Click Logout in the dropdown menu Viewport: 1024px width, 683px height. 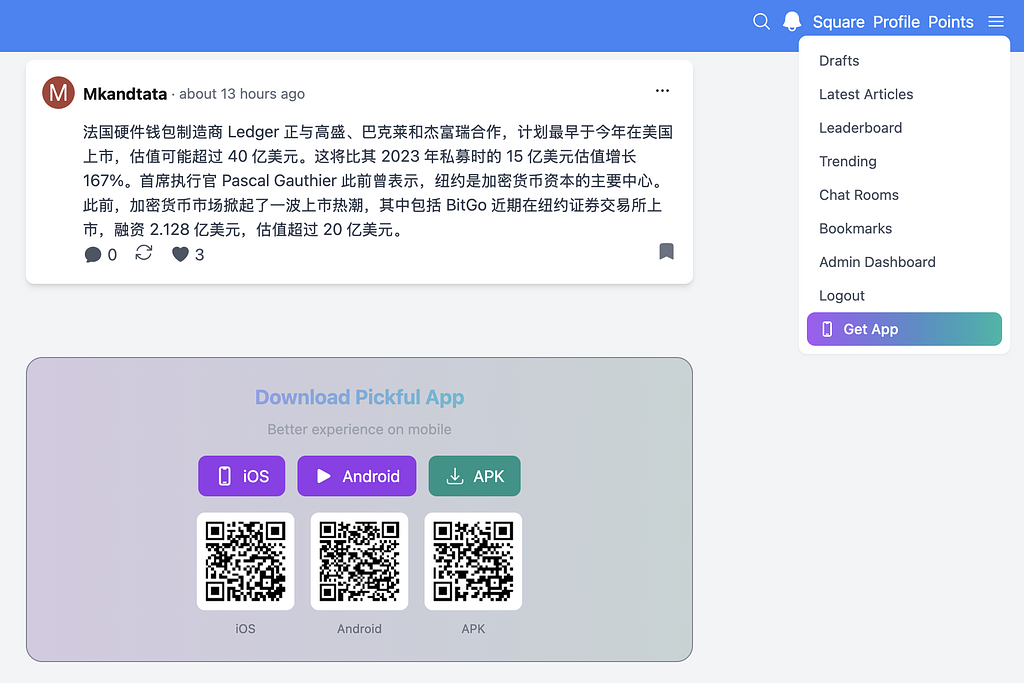842,296
